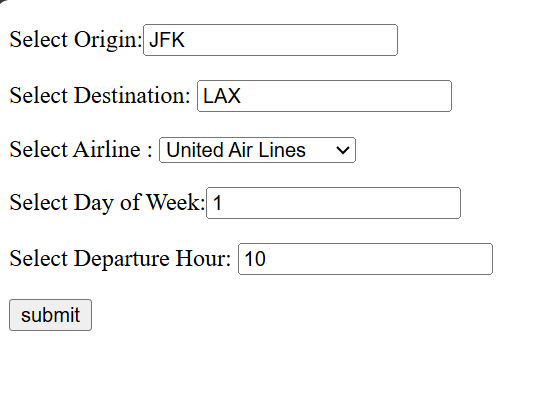
Task: Place cursor on the JFK text
Action: (167, 40)
